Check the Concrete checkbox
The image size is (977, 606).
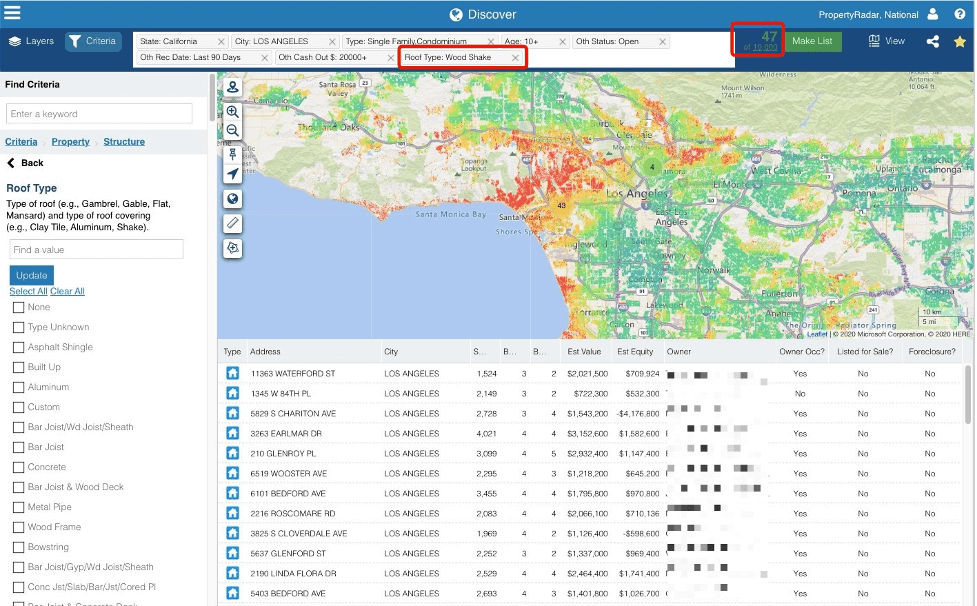[x=19, y=467]
